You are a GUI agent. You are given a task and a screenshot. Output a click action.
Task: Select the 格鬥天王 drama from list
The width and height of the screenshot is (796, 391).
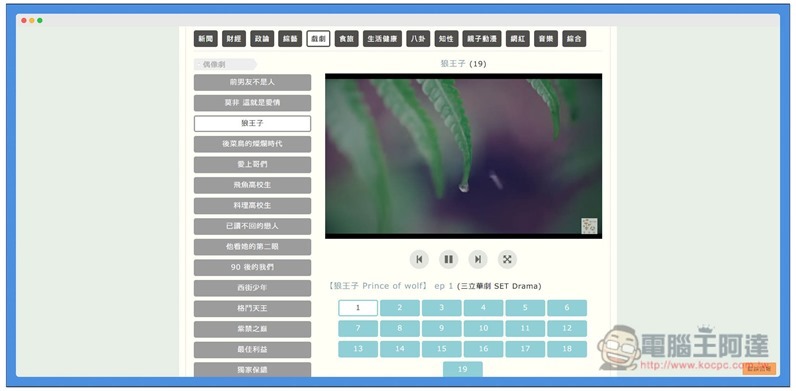[252, 308]
